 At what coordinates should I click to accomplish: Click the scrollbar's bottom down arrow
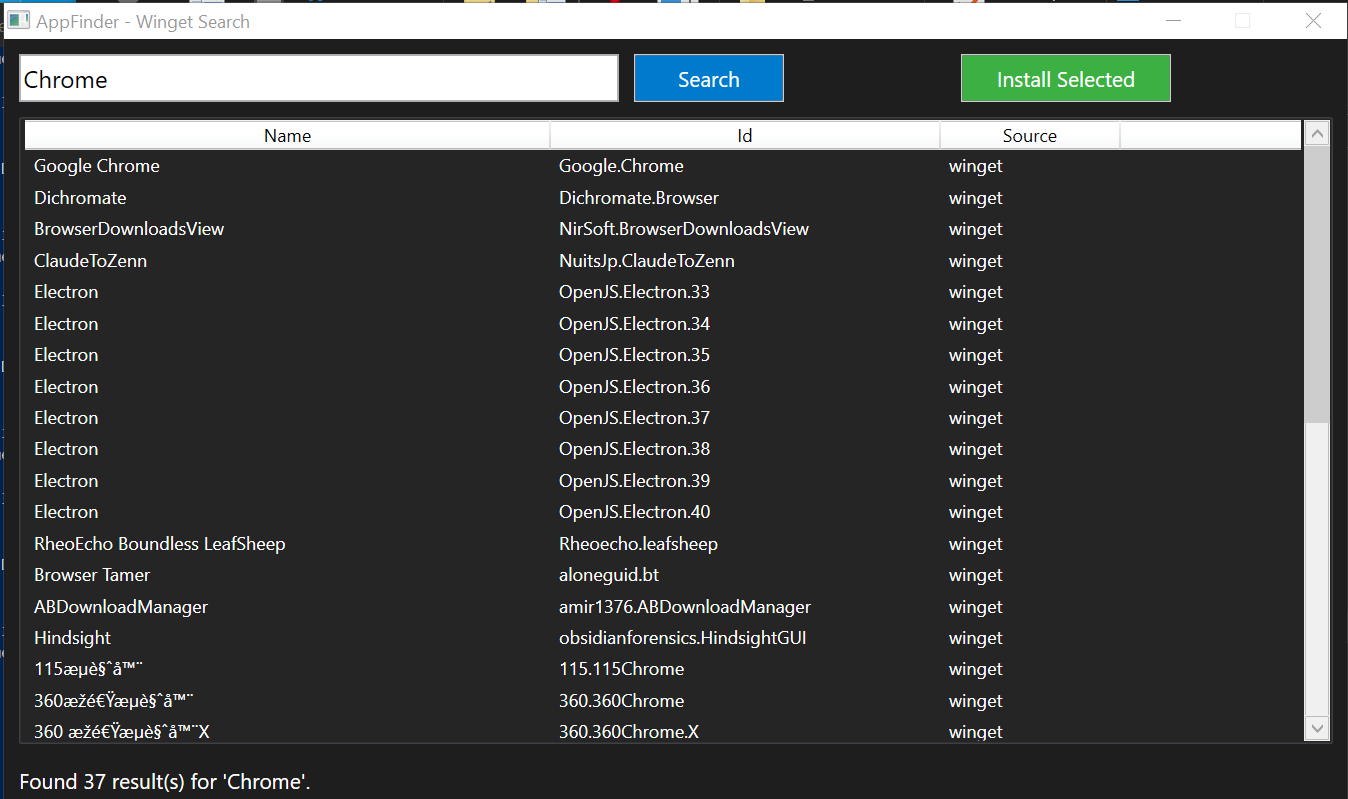pos(1317,728)
